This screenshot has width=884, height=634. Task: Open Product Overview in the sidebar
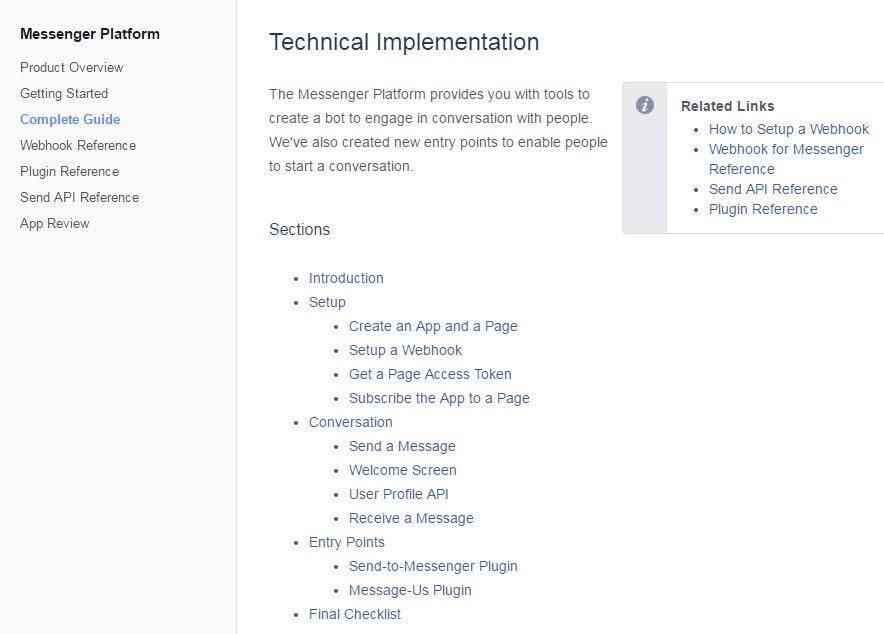(x=72, y=68)
